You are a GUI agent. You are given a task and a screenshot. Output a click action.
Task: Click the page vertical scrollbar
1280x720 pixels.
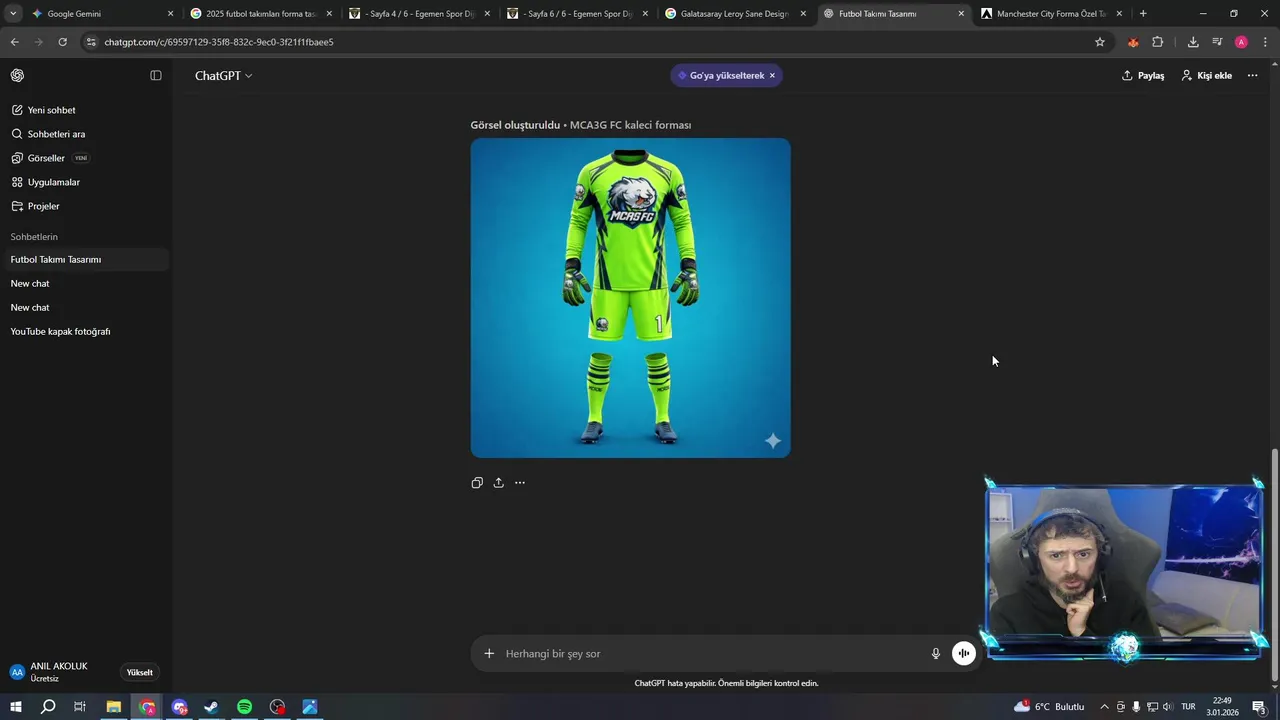(x=1274, y=566)
